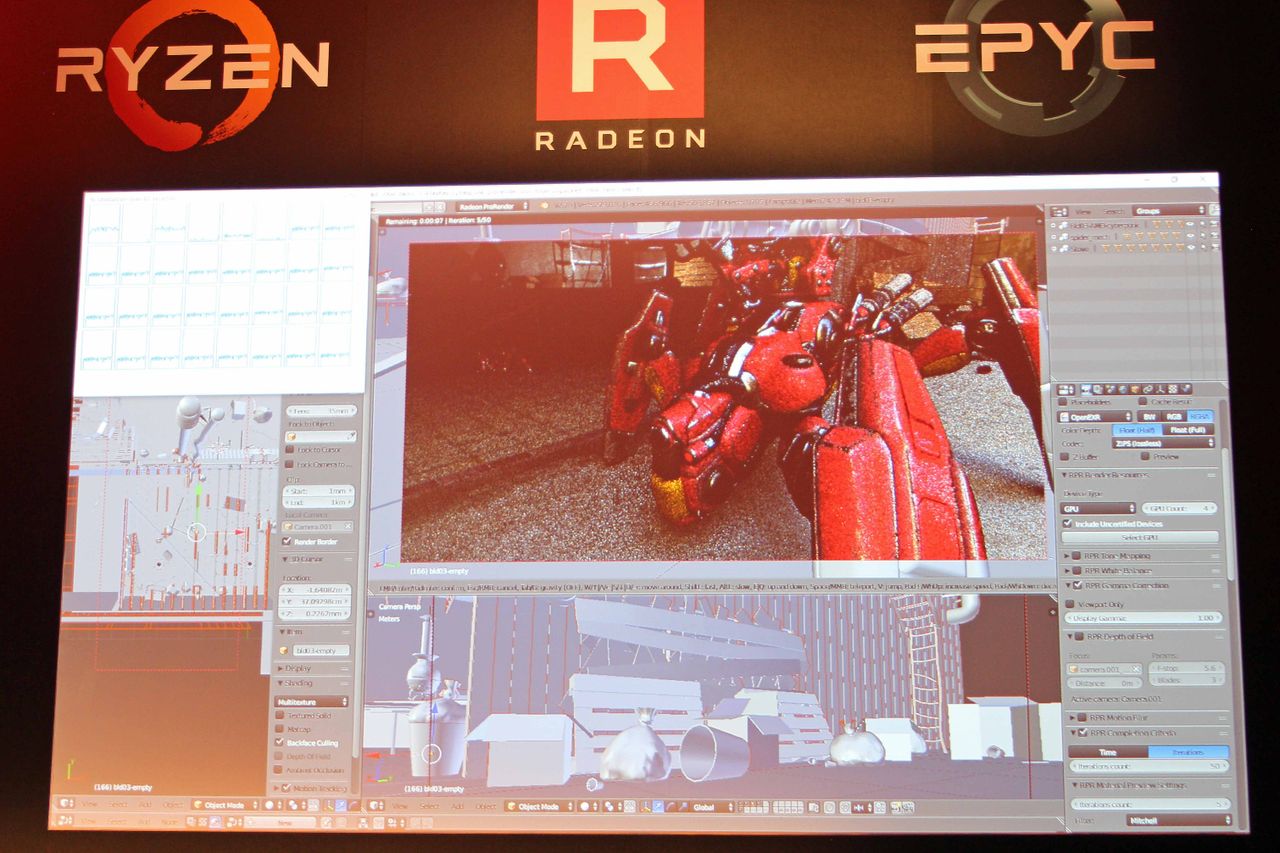Image resolution: width=1280 pixels, height=853 pixels.
Task: Select the Time completion criteria button
Action: pyautogui.click(x=1108, y=751)
